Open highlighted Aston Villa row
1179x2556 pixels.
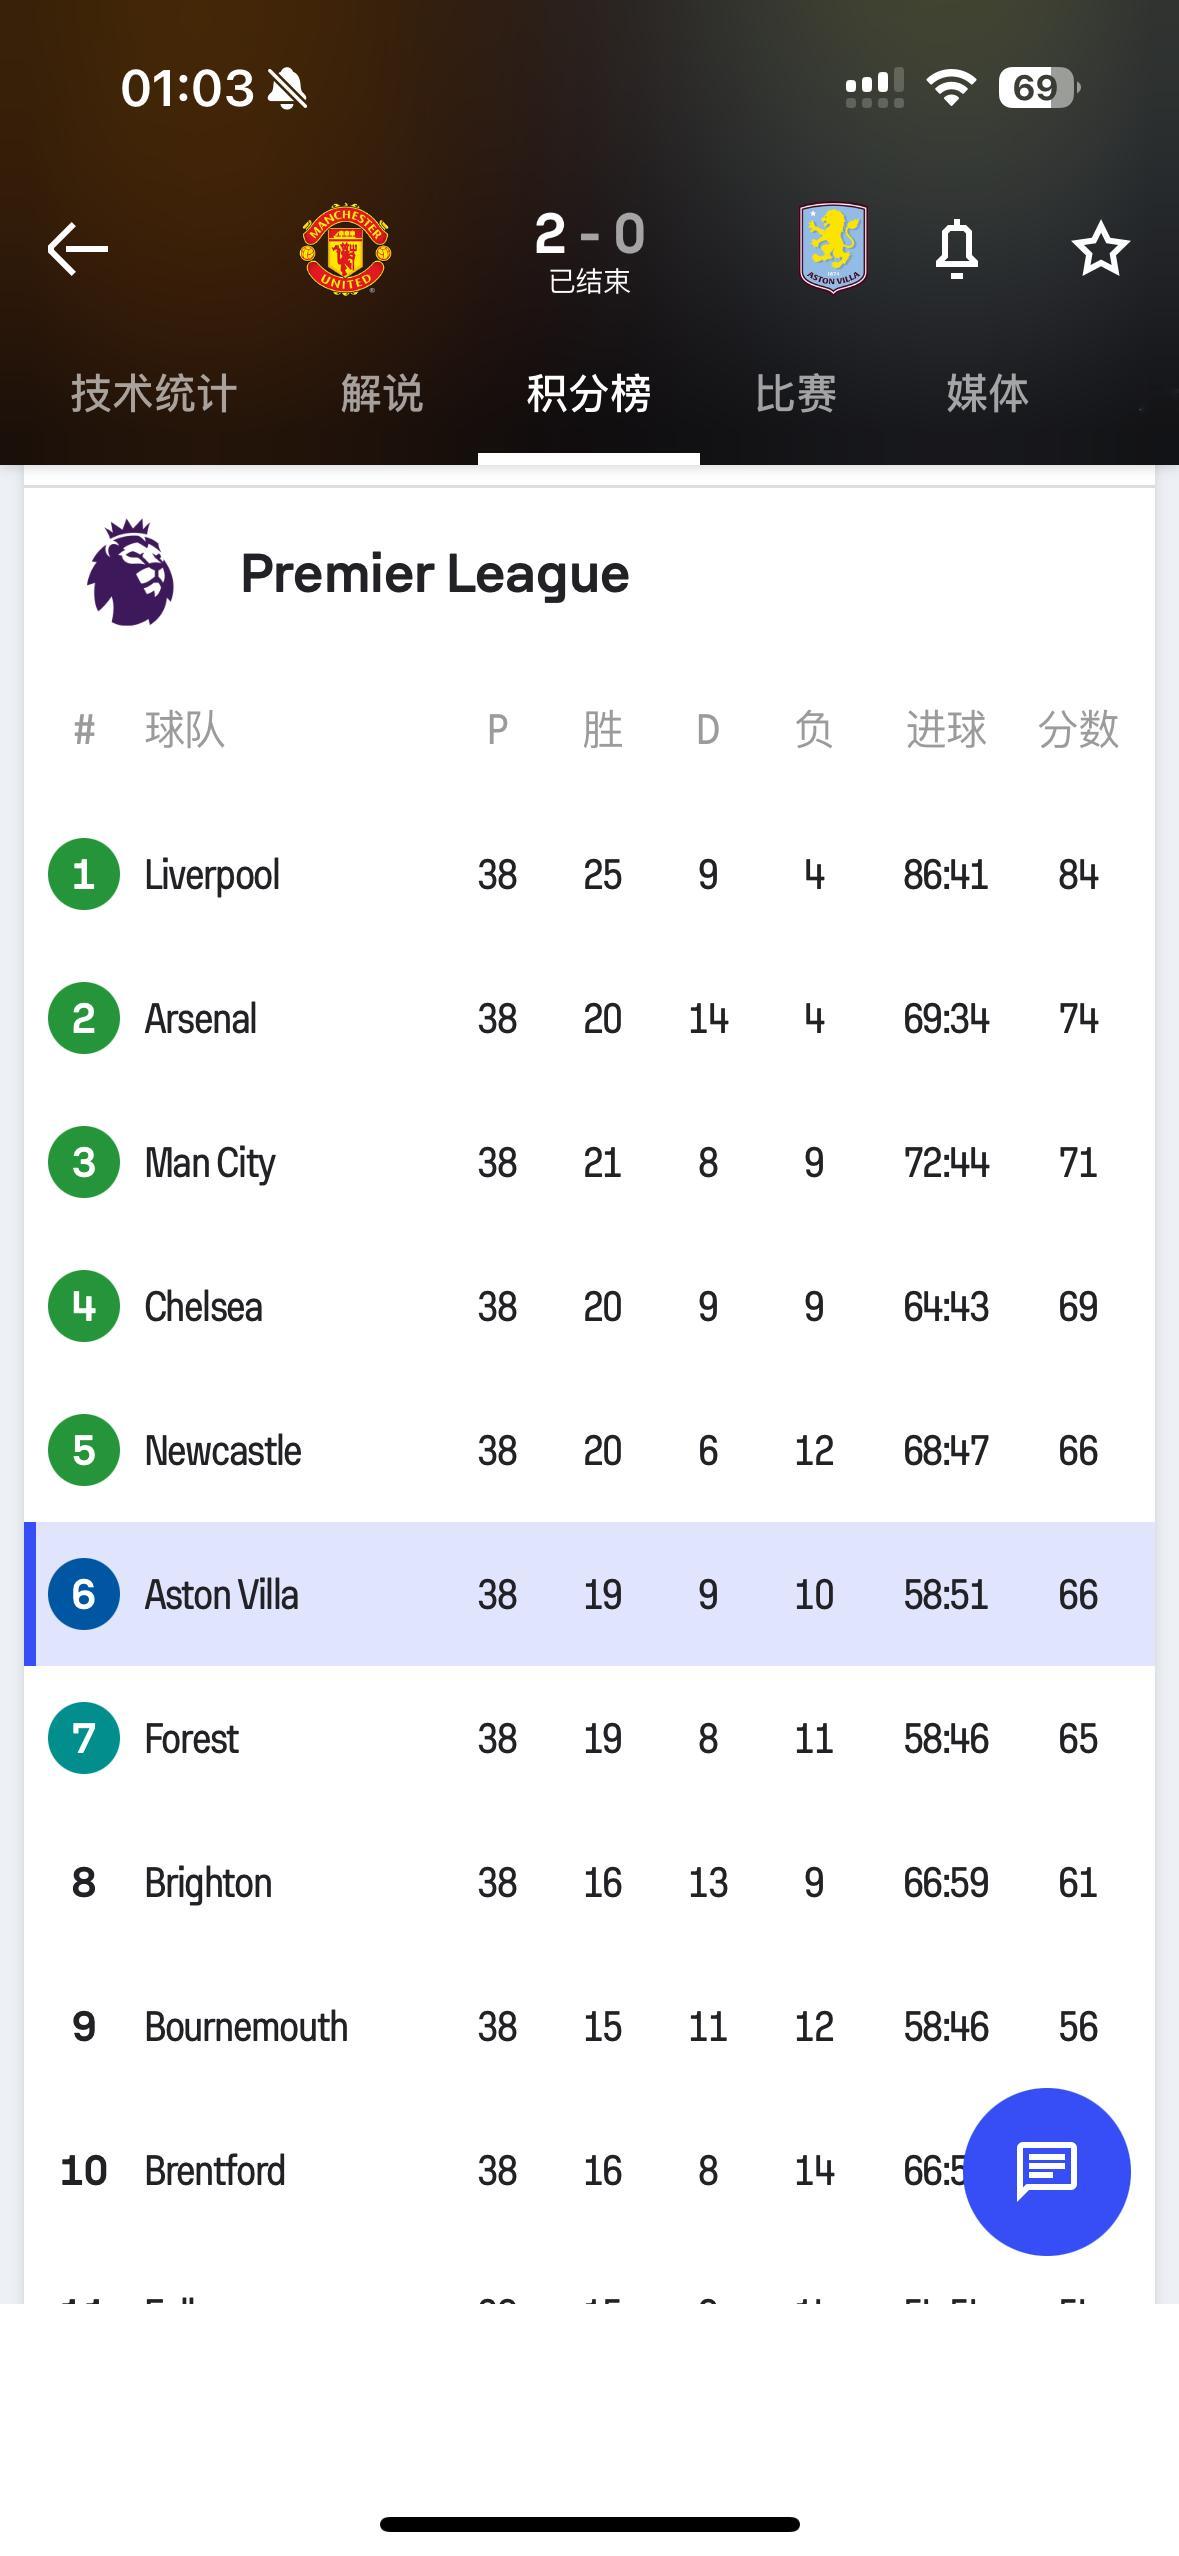pyautogui.click(x=589, y=1594)
